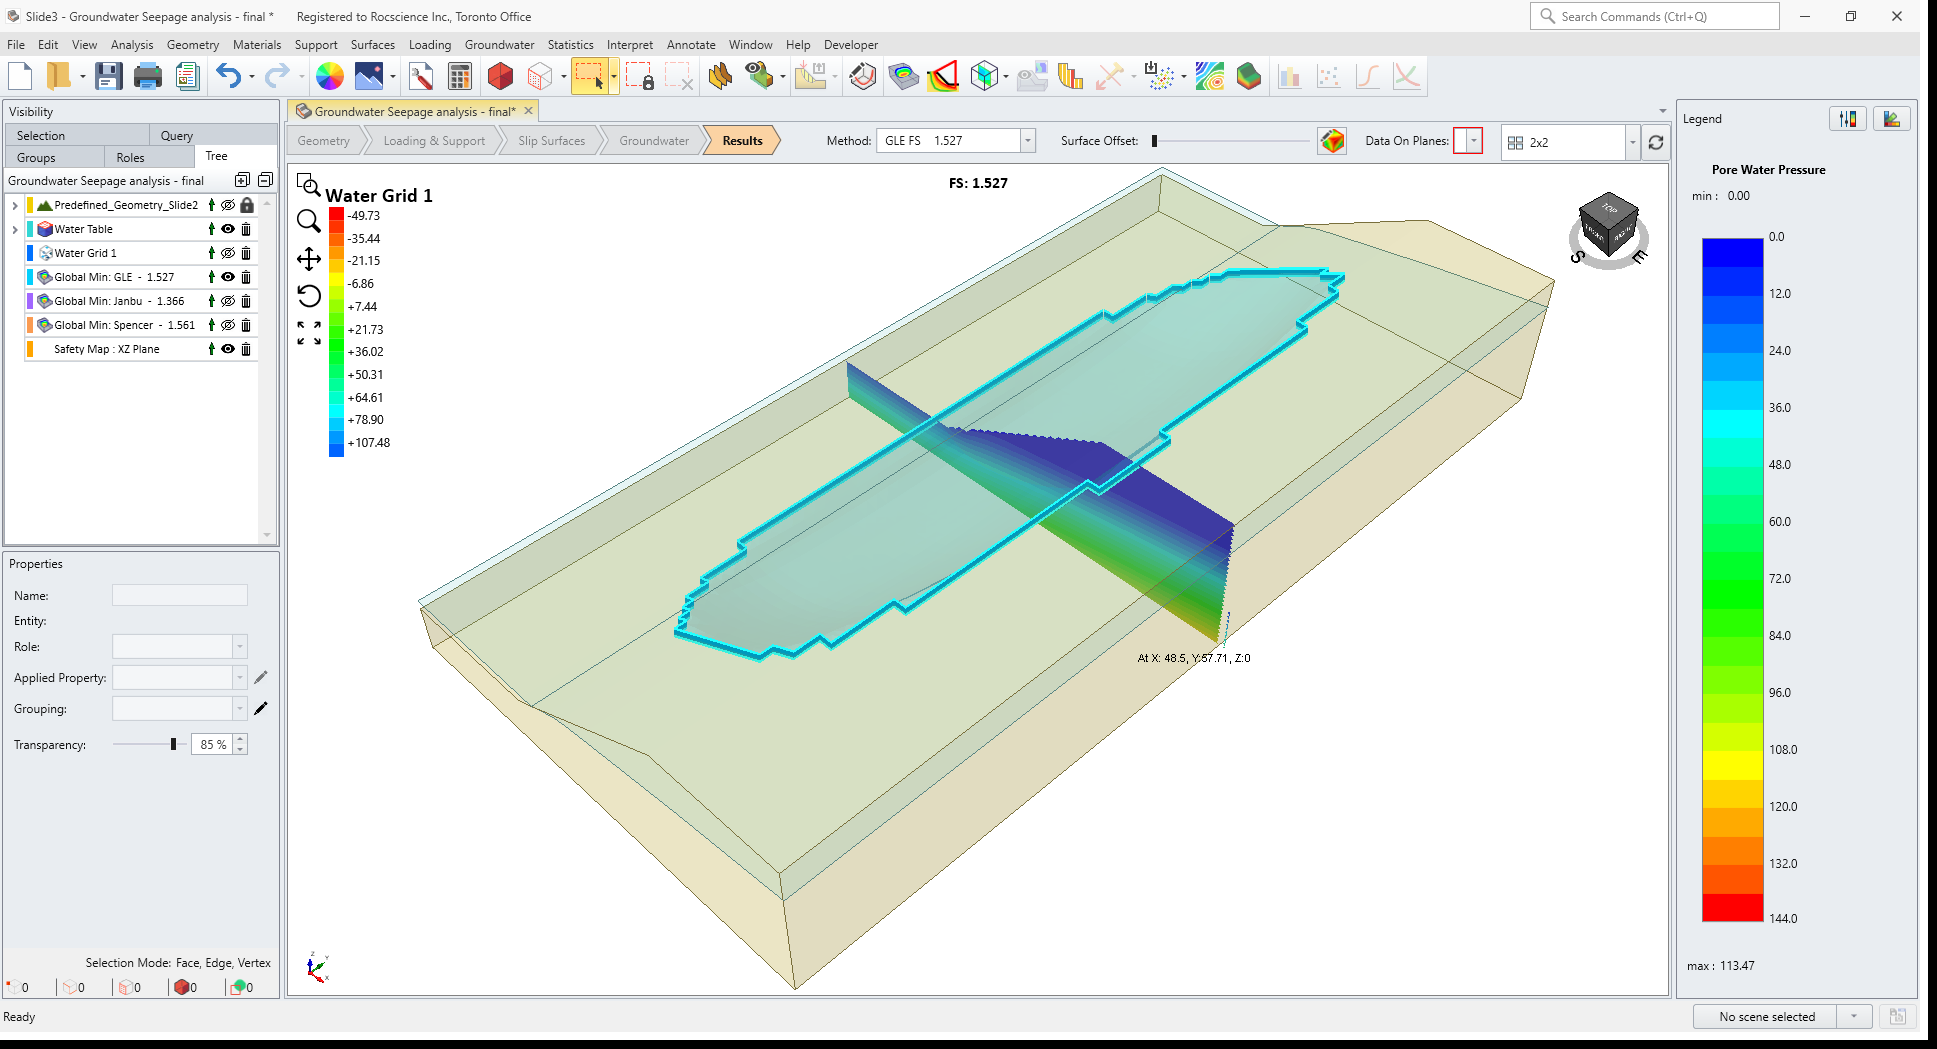
Task: Select the Zoom magnifier tool in the viewport
Action: coord(308,222)
